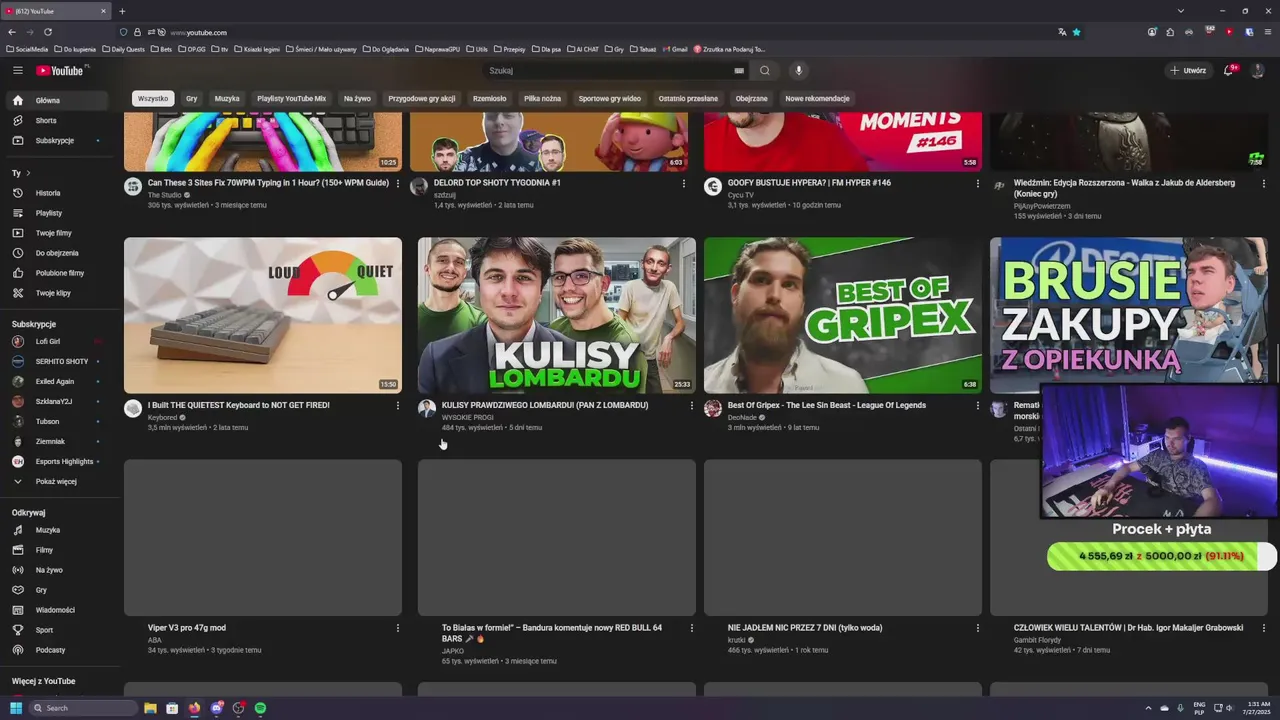Open Główna home in sidebar

pos(55,100)
